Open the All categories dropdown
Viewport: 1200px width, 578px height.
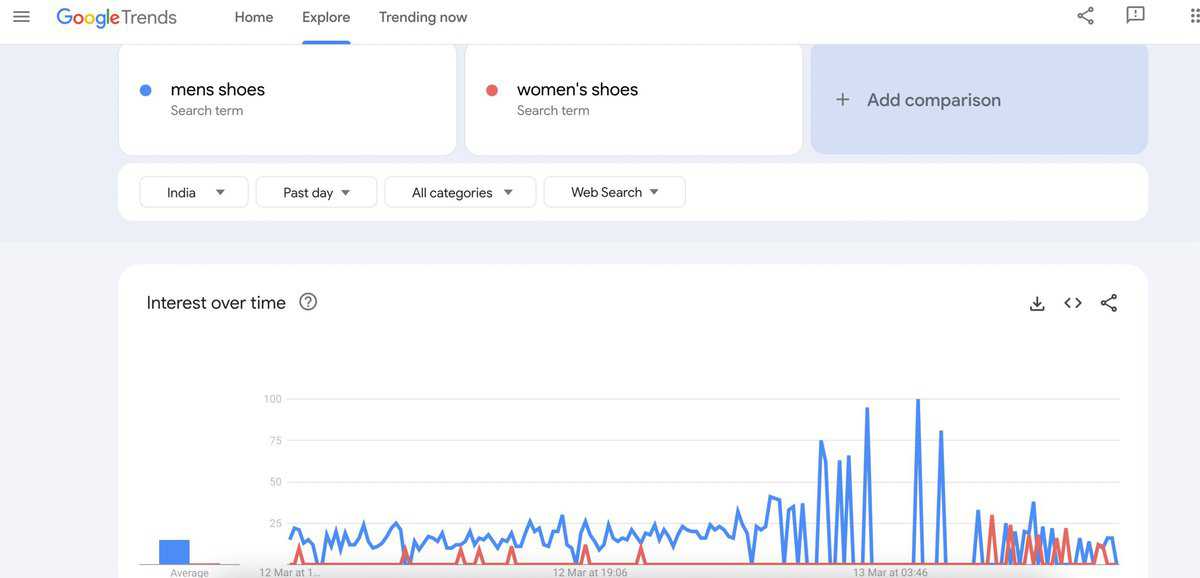tap(460, 192)
